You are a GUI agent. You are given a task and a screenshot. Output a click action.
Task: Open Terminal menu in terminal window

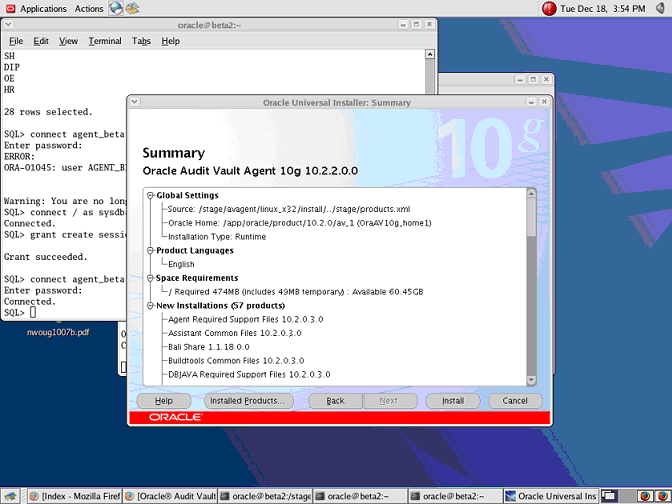[x=105, y=41]
